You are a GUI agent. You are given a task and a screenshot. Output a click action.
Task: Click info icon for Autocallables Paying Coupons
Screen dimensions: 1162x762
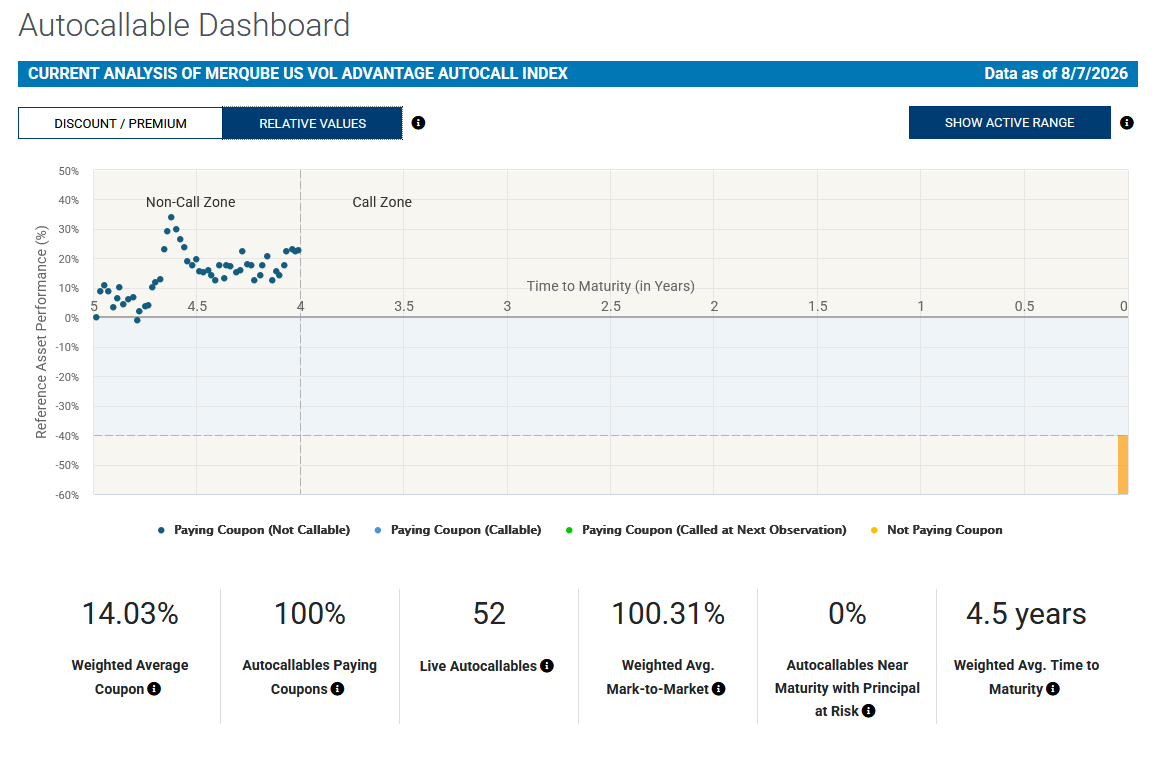337,689
